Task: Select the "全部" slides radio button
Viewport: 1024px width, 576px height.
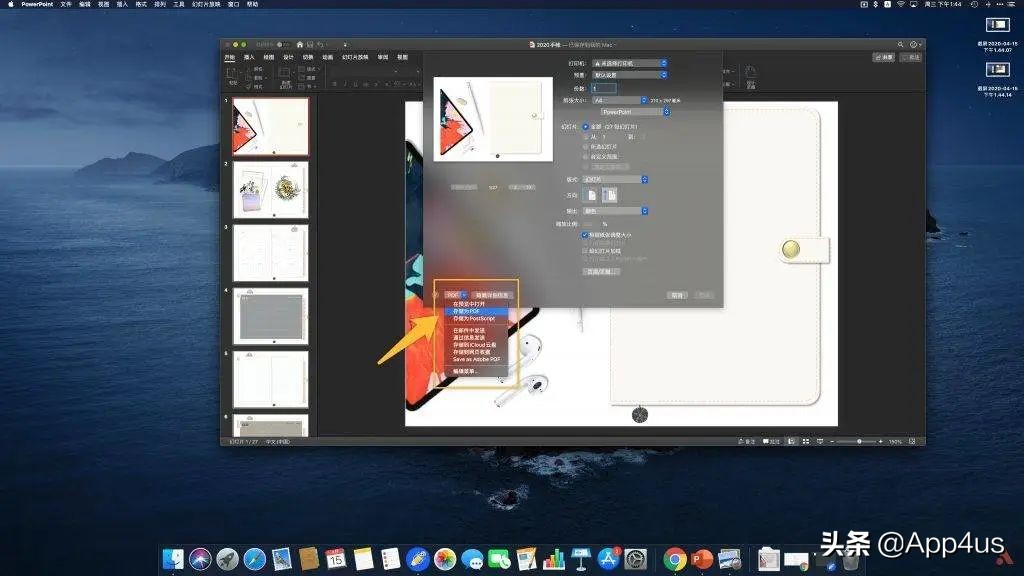Action: (586, 127)
